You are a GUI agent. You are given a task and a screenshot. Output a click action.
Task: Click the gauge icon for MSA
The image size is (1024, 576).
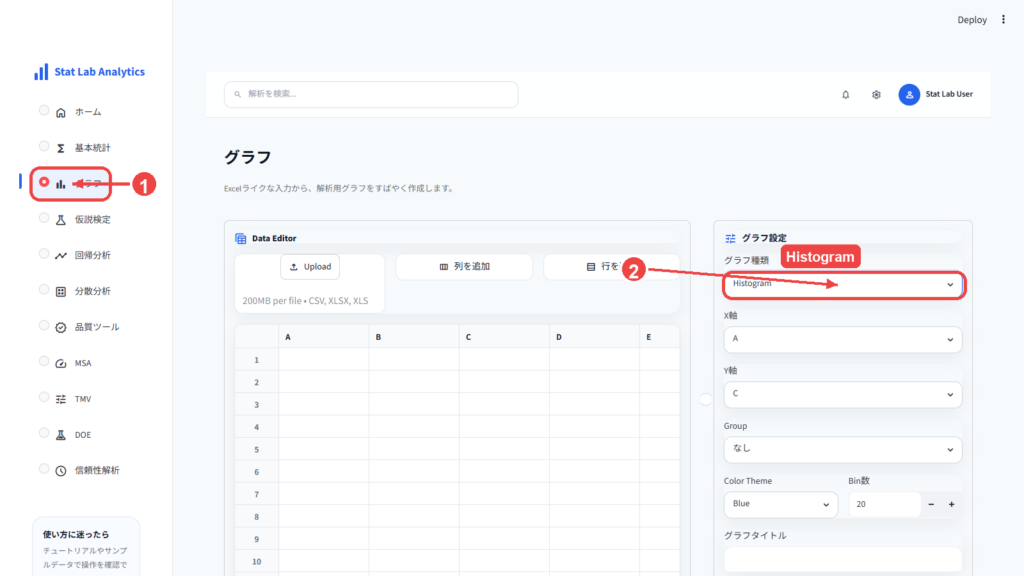61,363
